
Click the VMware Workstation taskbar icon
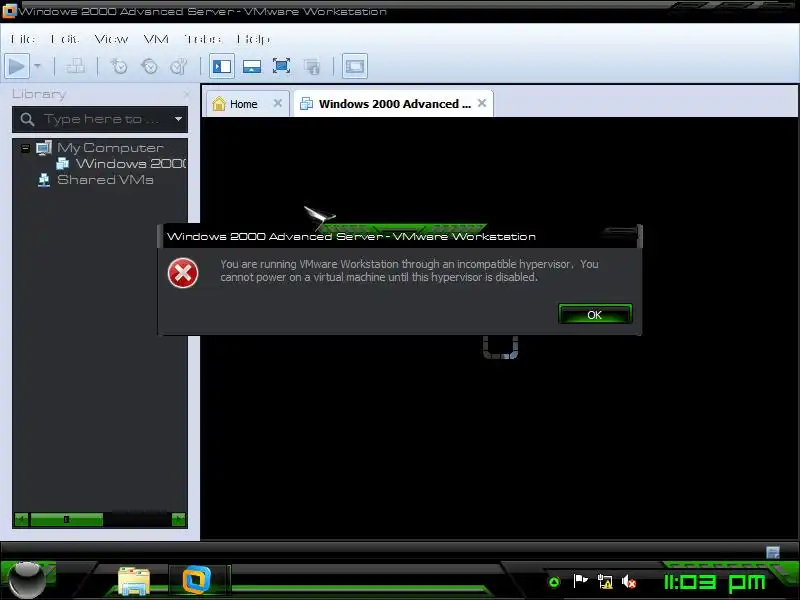[197, 580]
